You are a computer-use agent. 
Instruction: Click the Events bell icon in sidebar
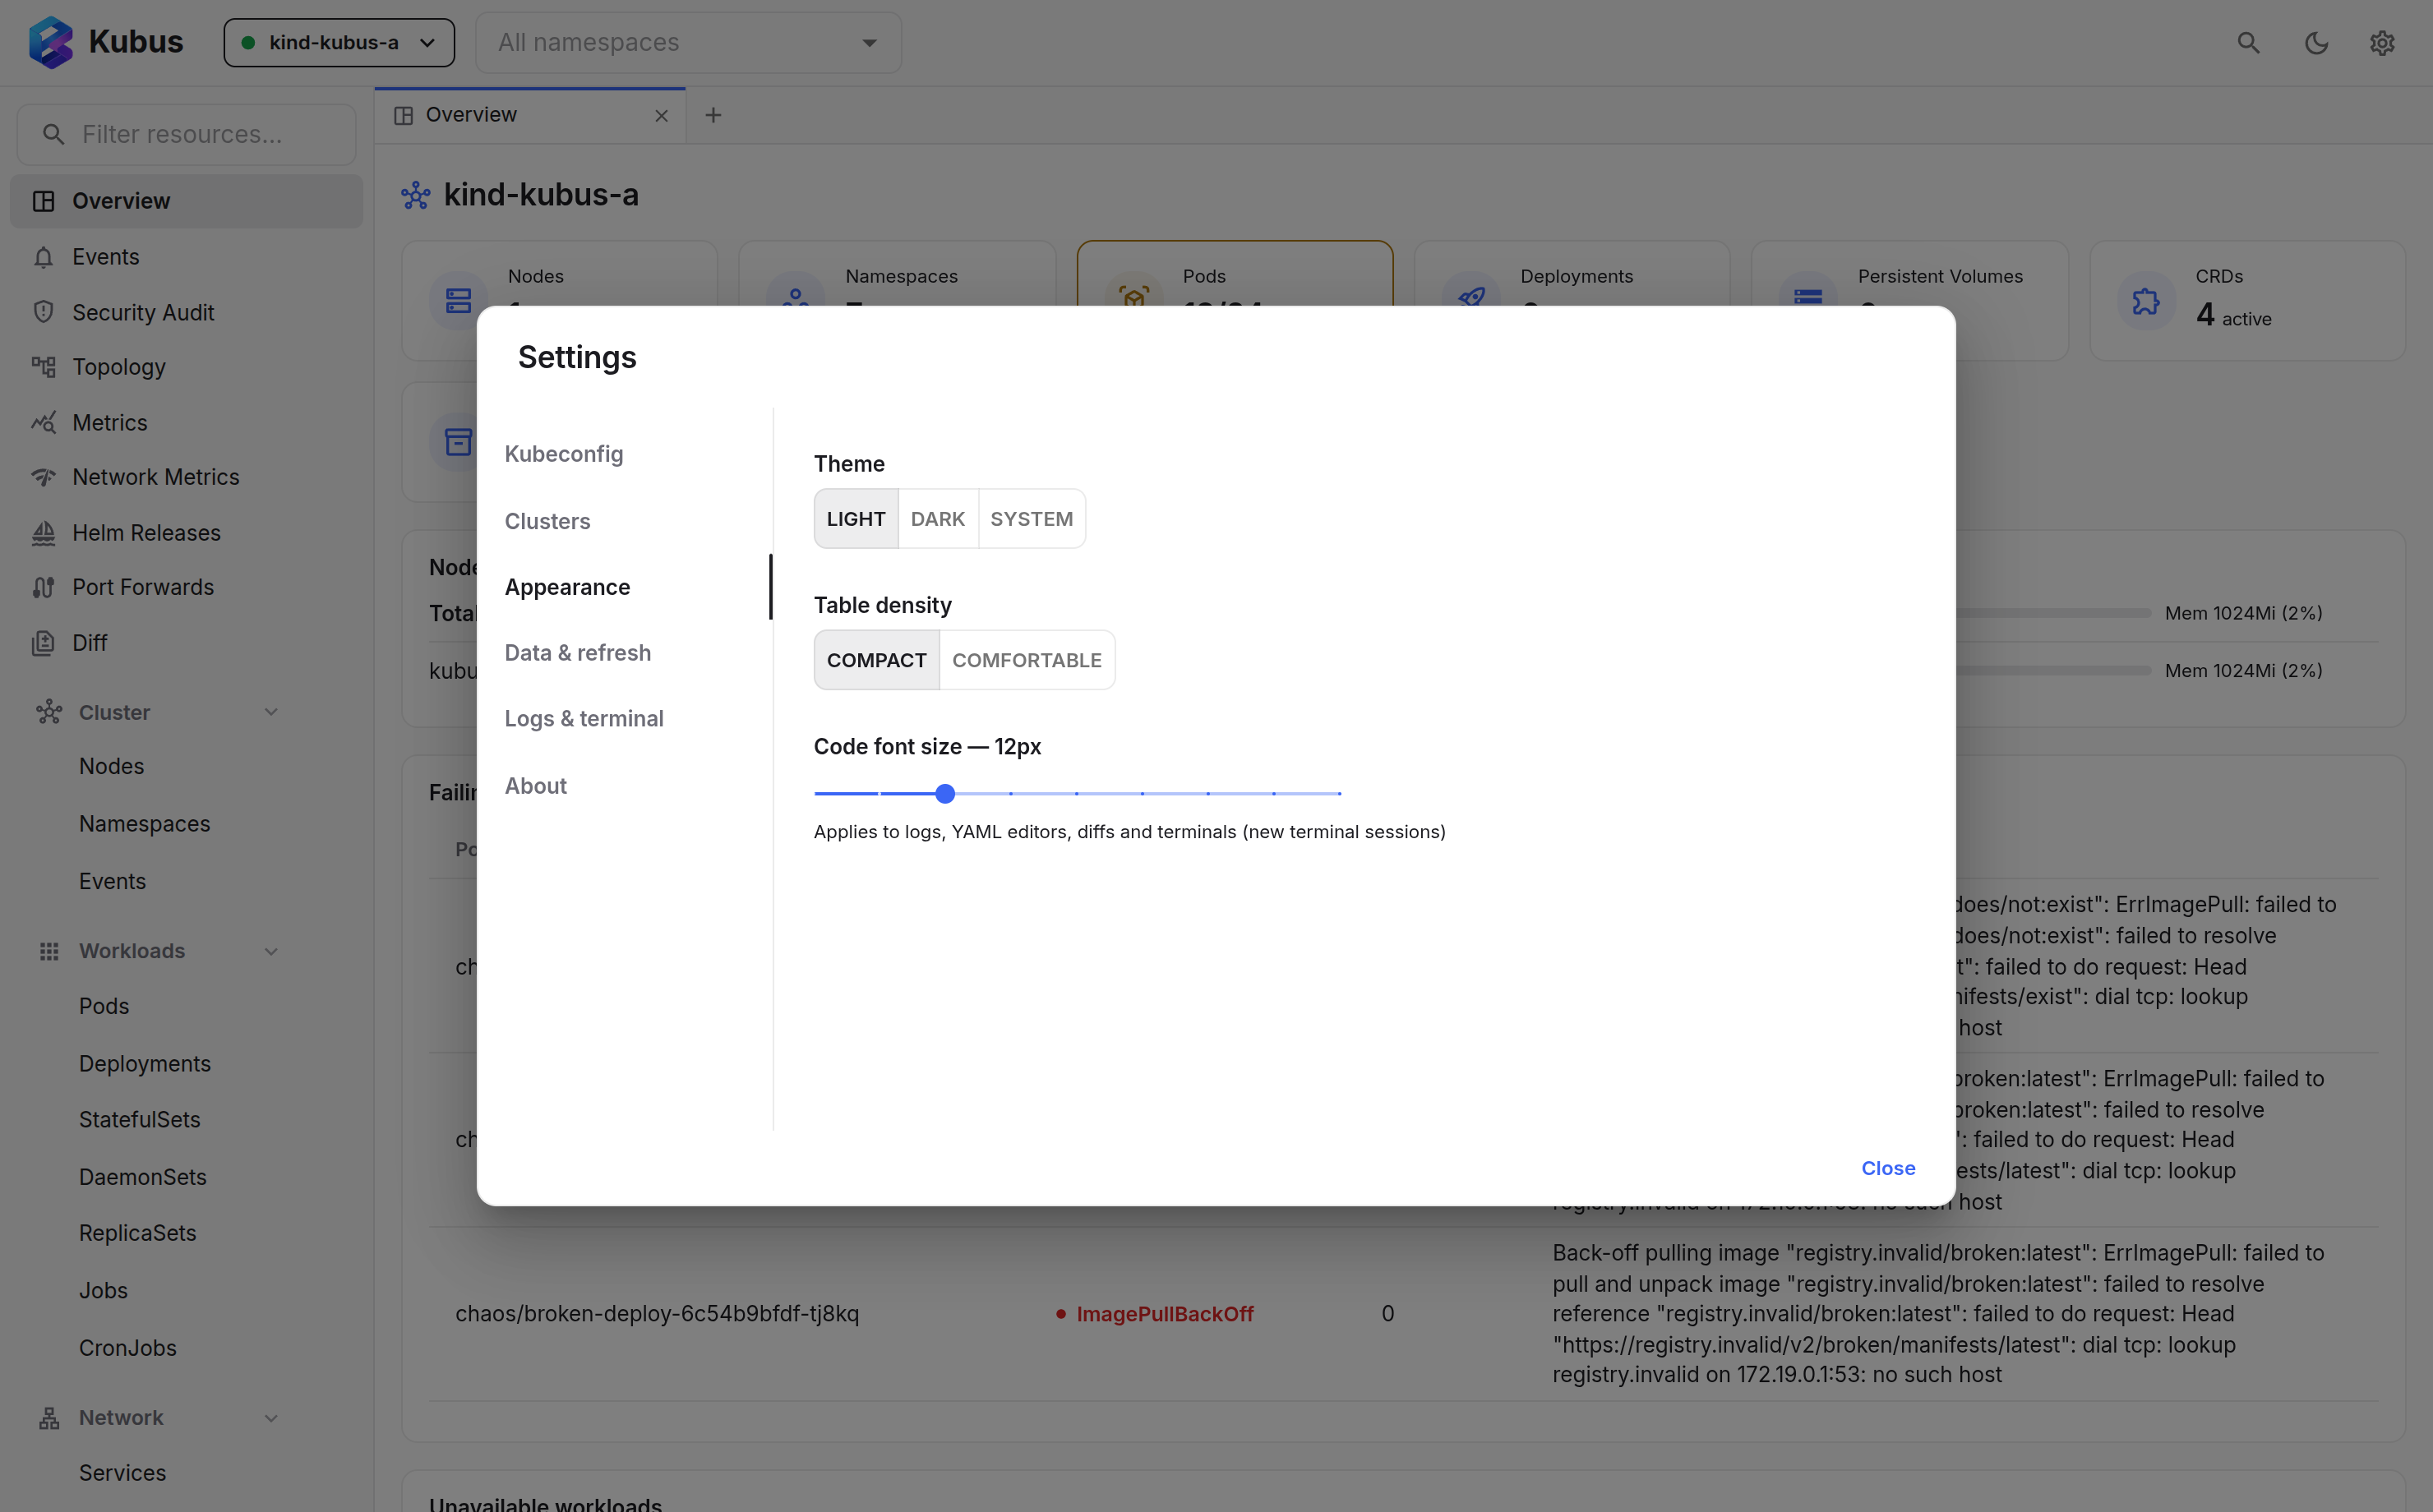(43, 257)
